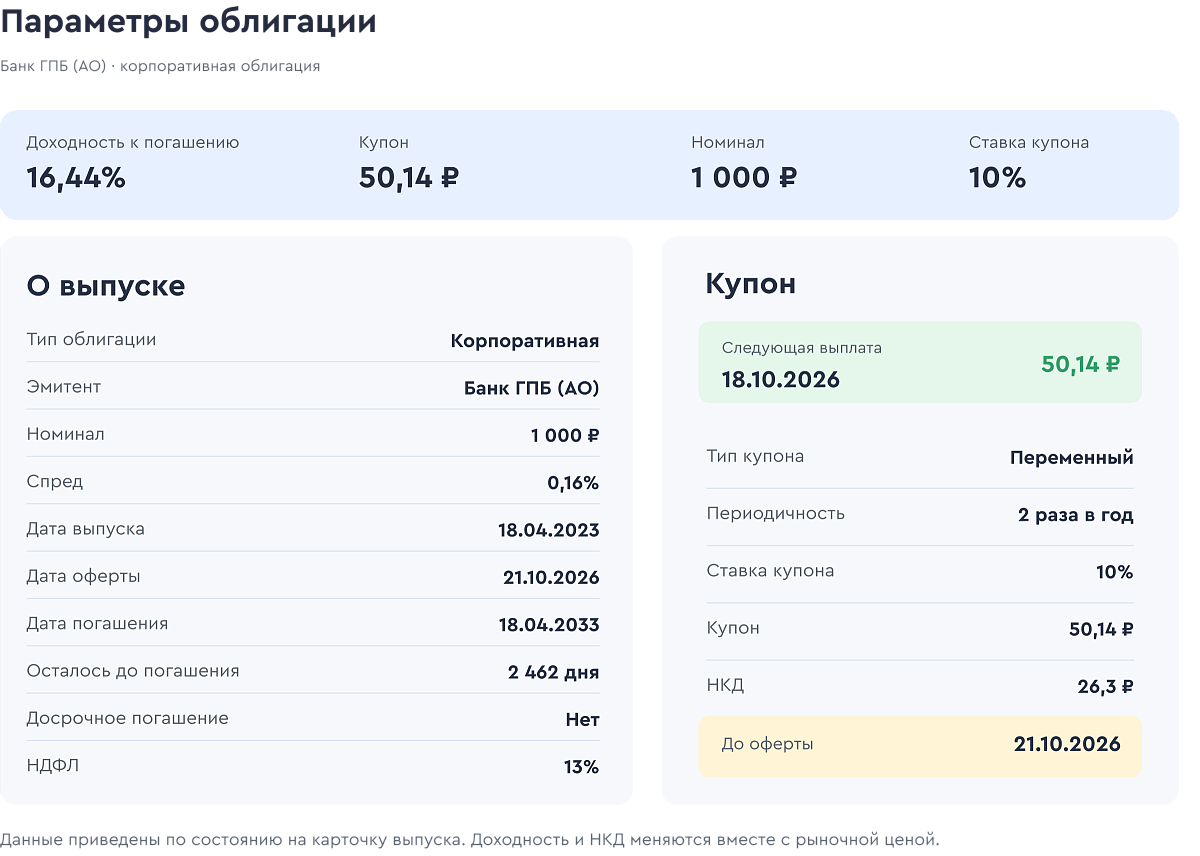Click the Купон 50,14 ₽ summary value
Screen dimensions: 1200x856
[409, 178]
